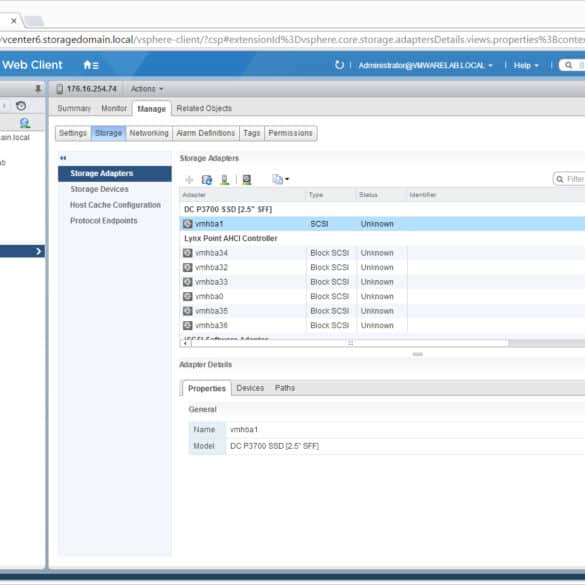Click the 'Unknown' status of vmhba36
Image resolution: width=585 pixels, height=585 pixels.
(x=377, y=325)
